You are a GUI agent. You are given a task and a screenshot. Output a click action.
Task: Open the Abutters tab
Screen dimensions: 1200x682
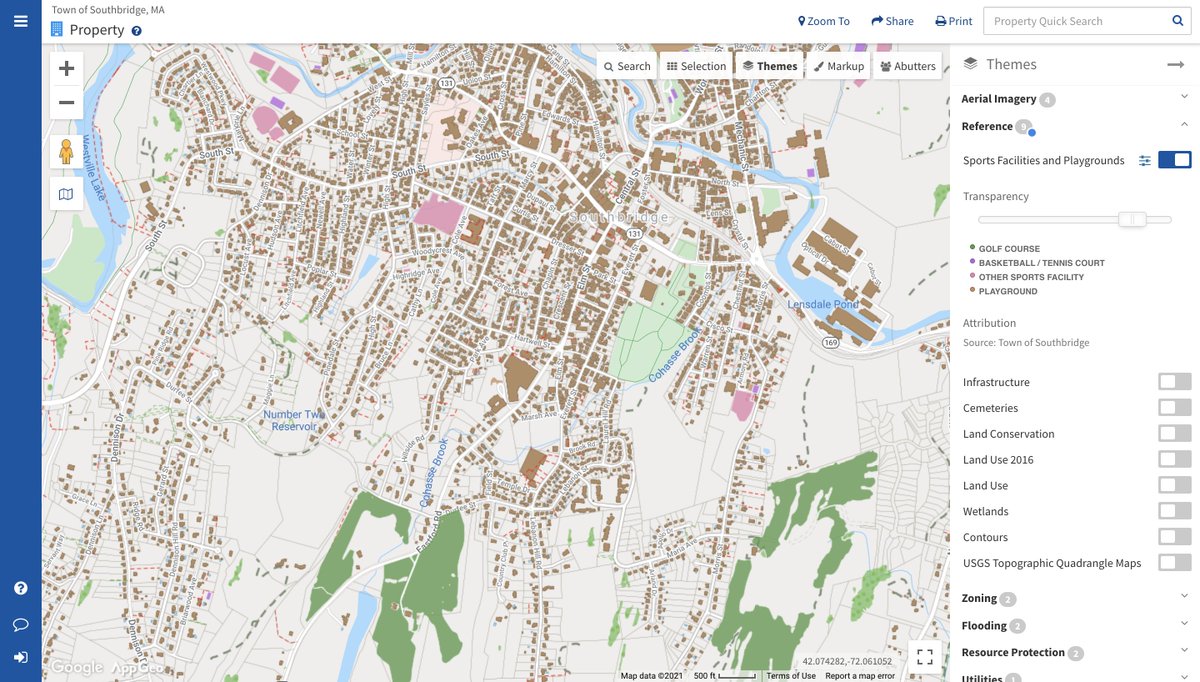coord(908,66)
